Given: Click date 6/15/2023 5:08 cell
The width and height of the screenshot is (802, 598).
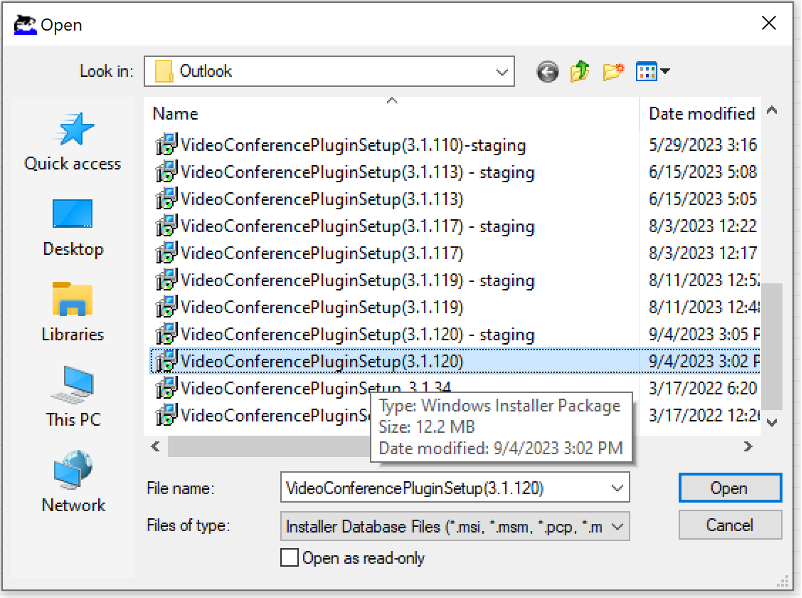Looking at the screenshot, I should pos(703,172).
